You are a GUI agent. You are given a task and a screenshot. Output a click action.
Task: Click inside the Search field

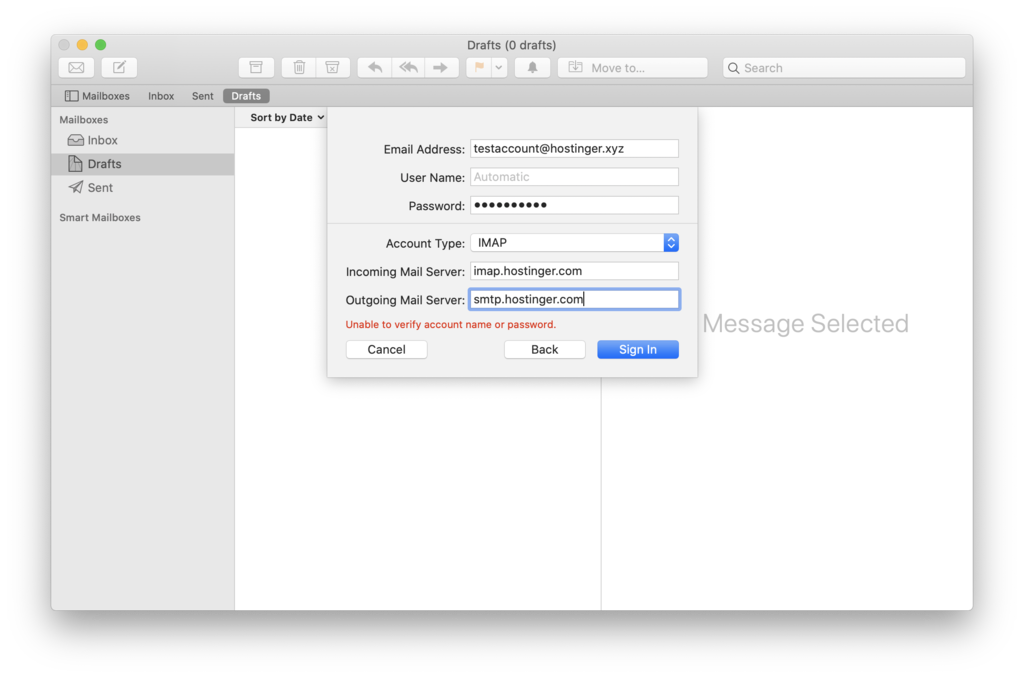point(844,67)
